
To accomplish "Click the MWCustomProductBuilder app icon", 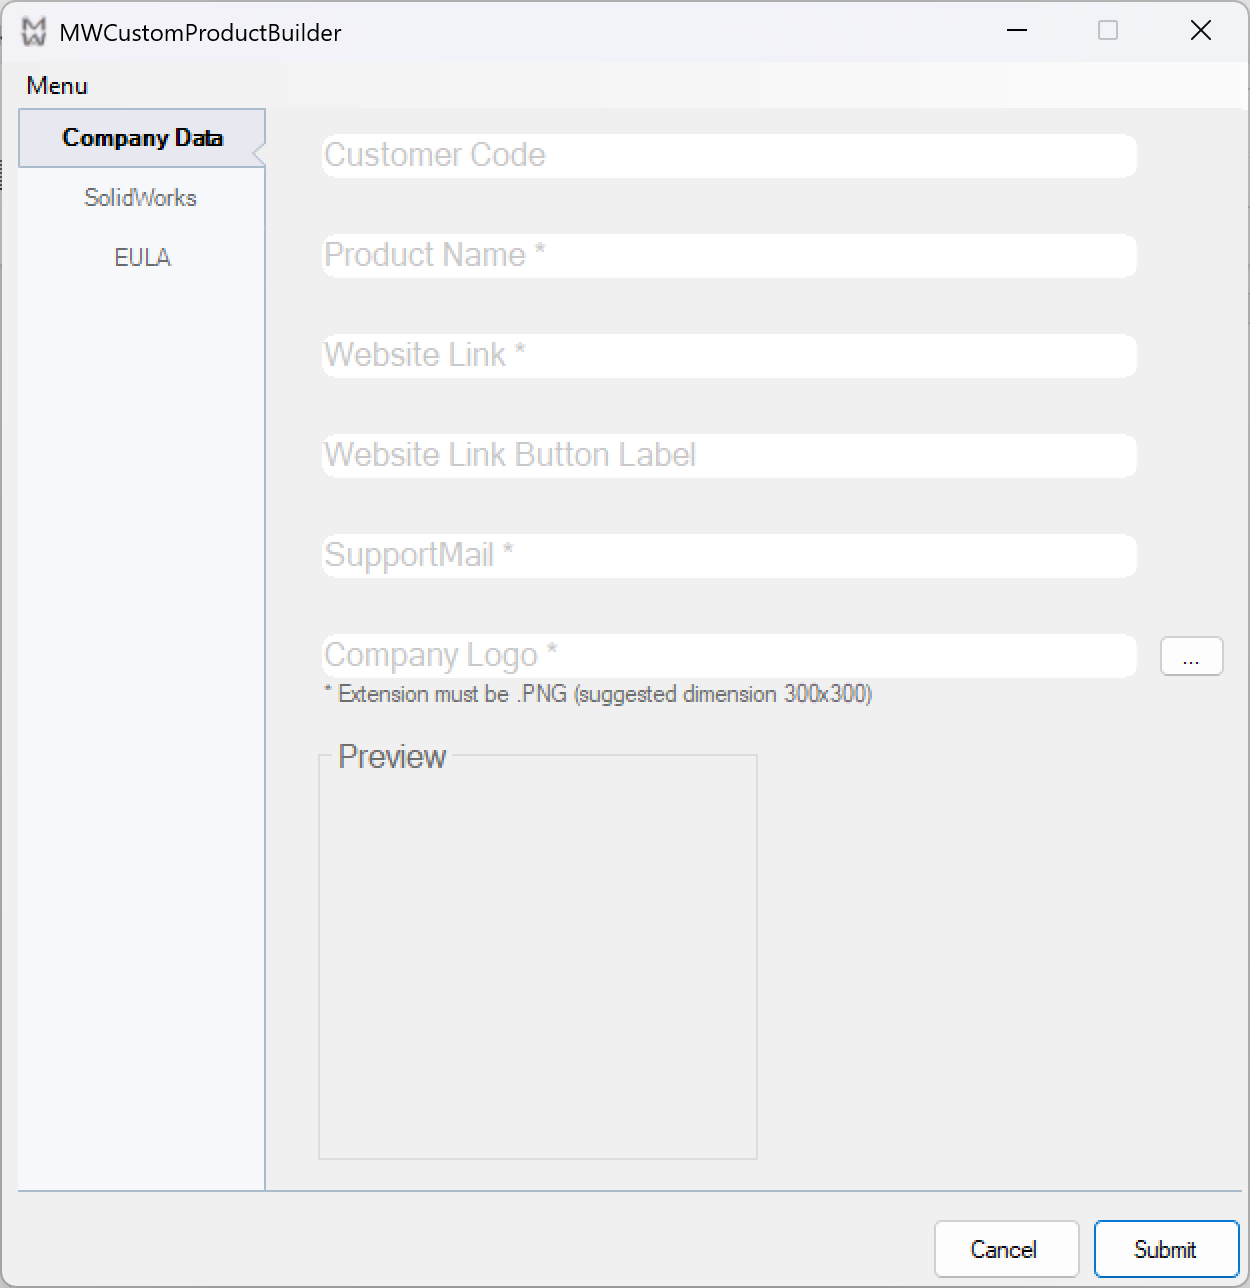I will 34,32.
